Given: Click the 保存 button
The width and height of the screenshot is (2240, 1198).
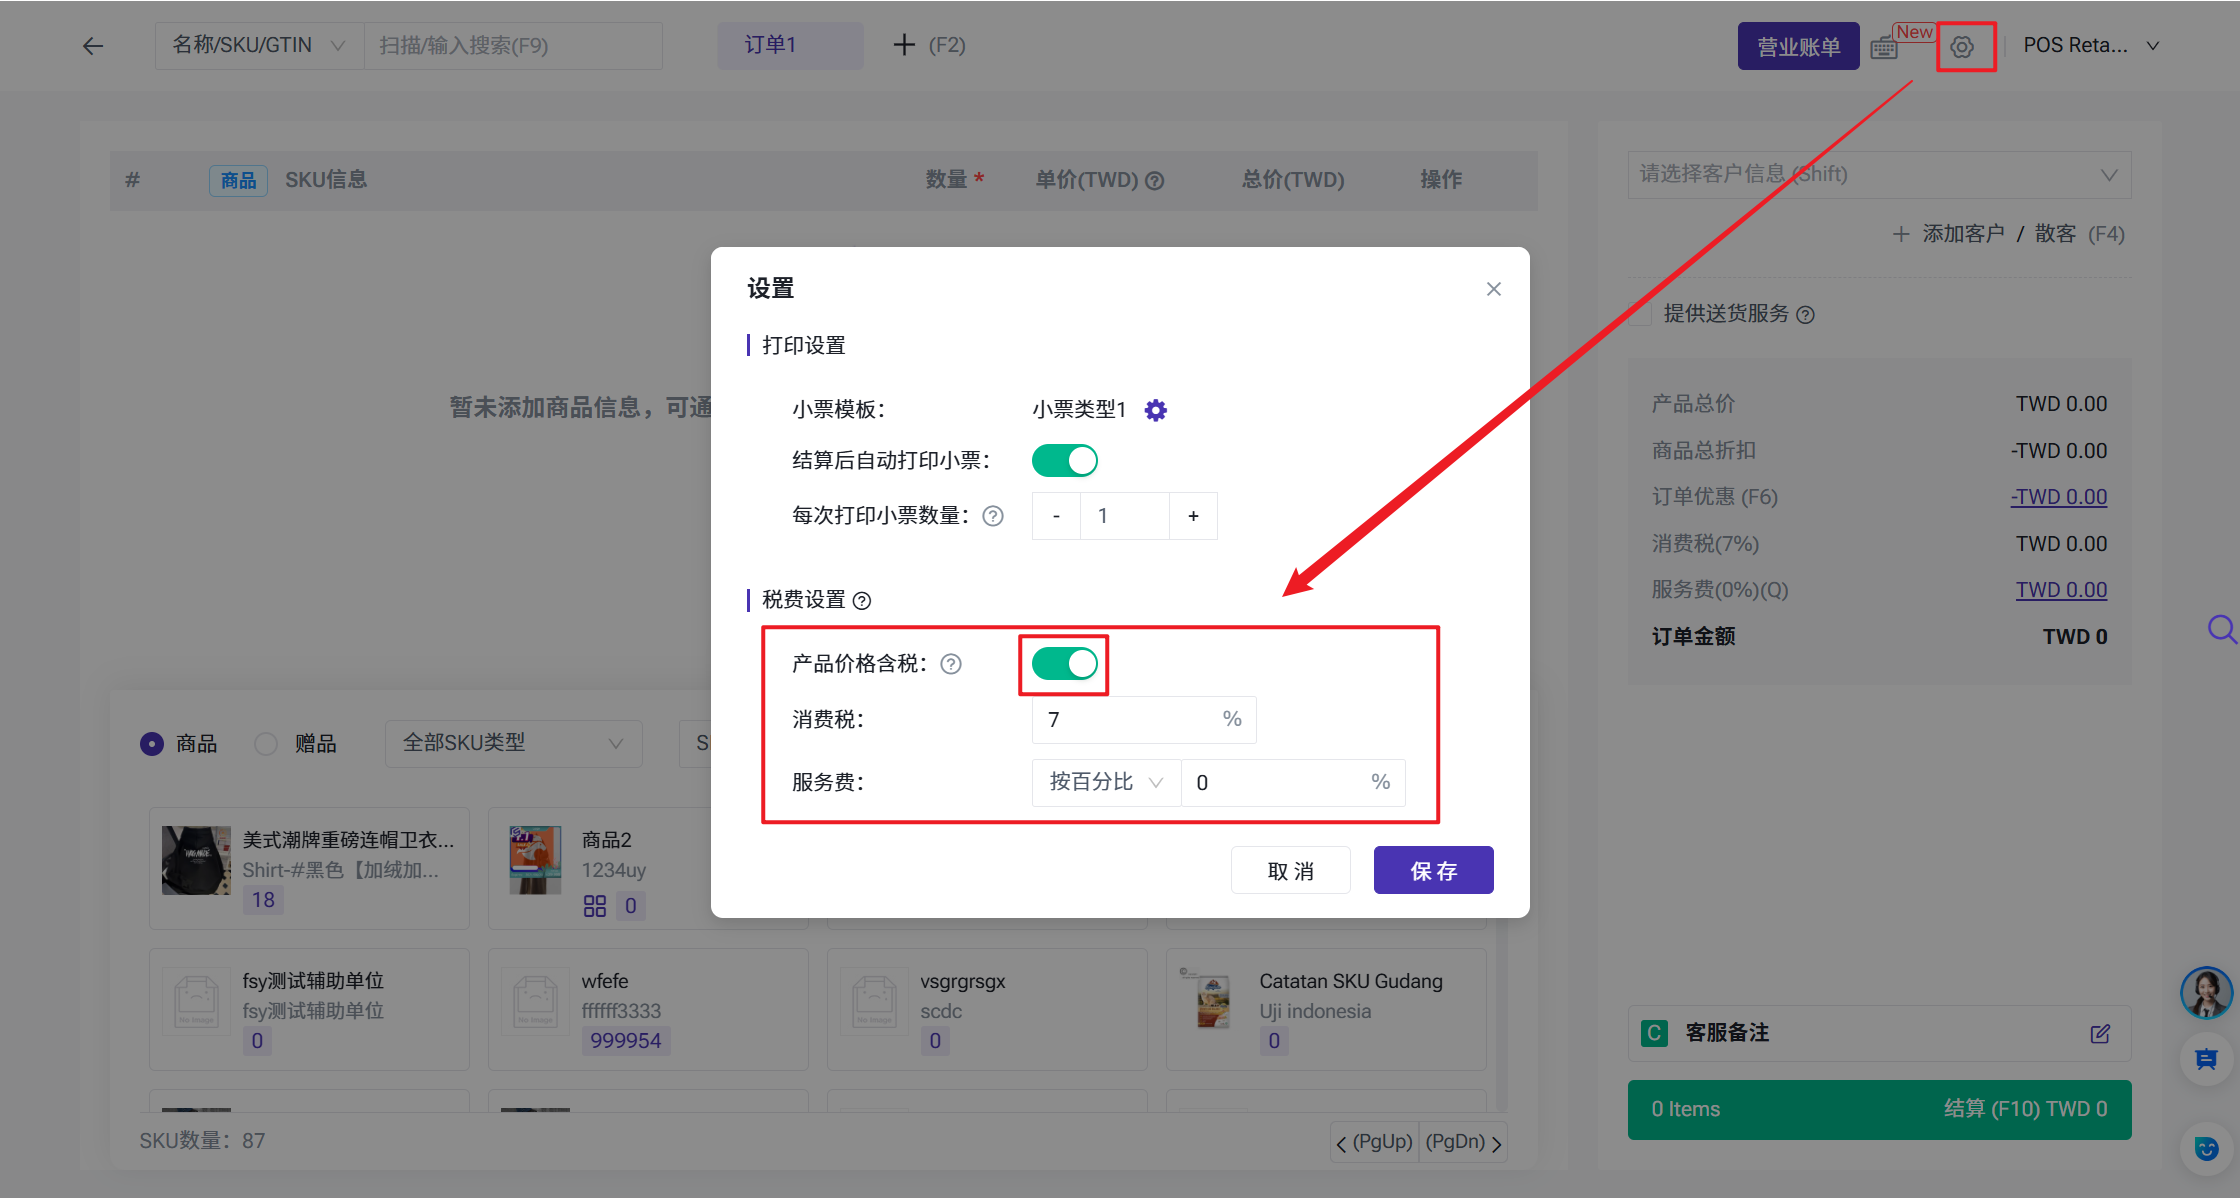Looking at the screenshot, I should point(1433,871).
